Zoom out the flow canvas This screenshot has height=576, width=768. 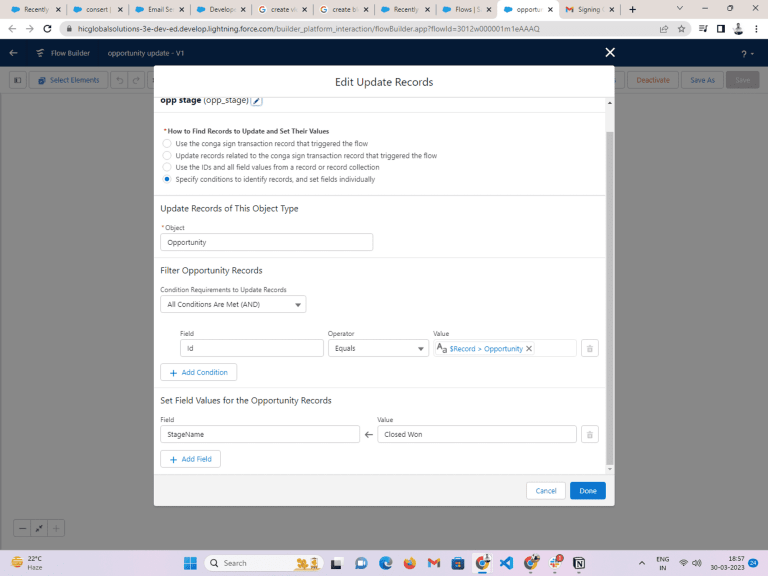[x=22, y=528]
